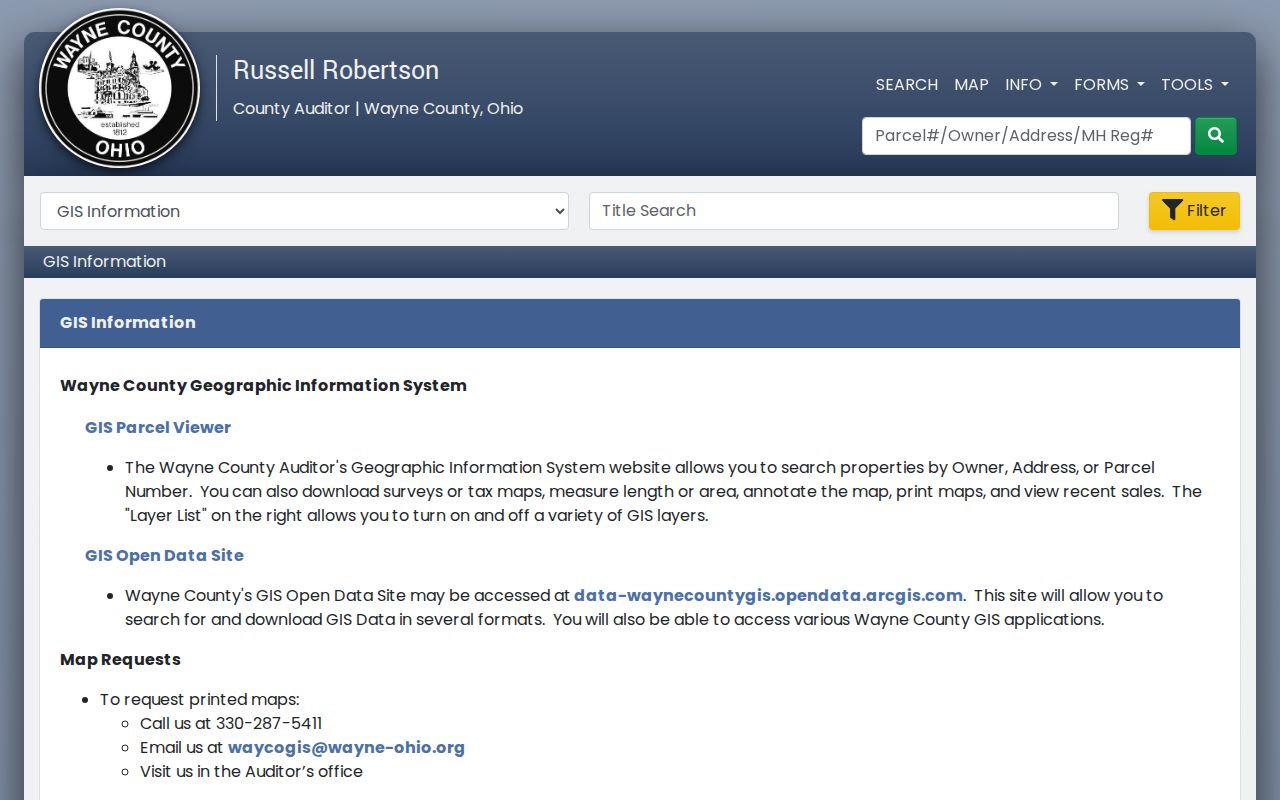Visit data-waynecountygis.opendata.arcgis.com link
Image resolution: width=1280 pixels, height=800 pixels.
(x=768, y=595)
